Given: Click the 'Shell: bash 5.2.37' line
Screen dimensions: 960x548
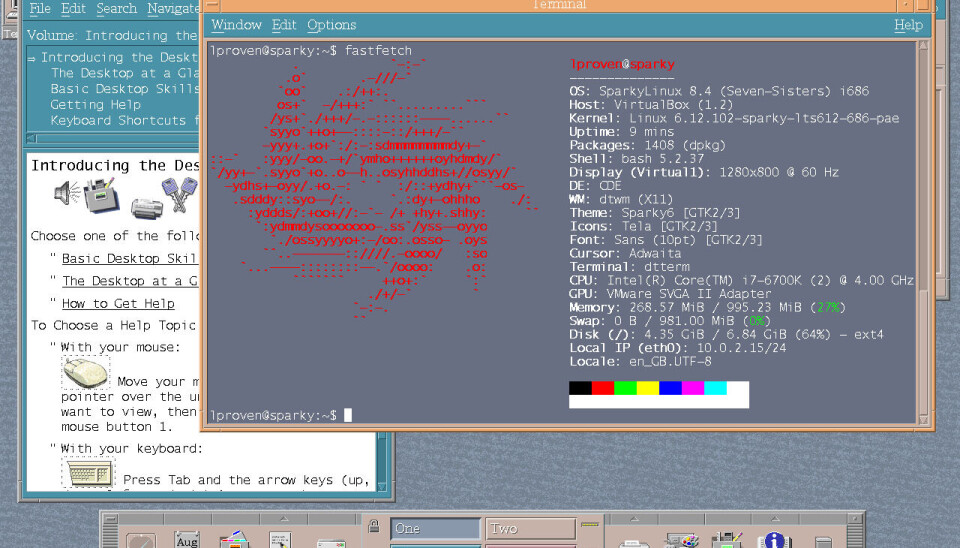Looking at the screenshot, I should [637, 159].
